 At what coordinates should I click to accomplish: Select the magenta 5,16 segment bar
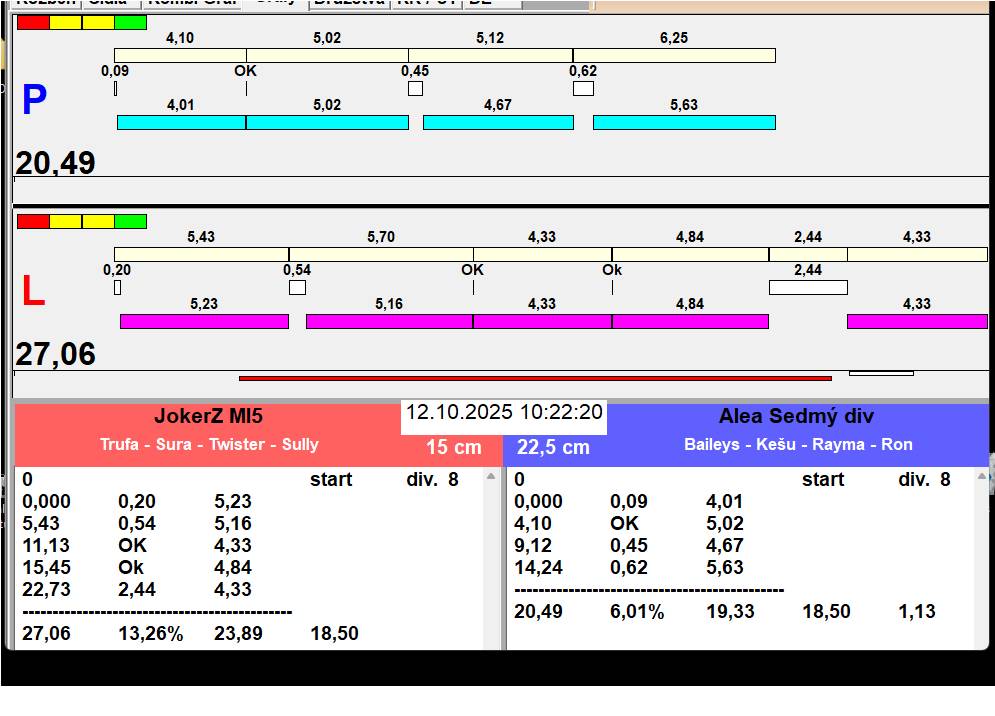pos(389,321)
